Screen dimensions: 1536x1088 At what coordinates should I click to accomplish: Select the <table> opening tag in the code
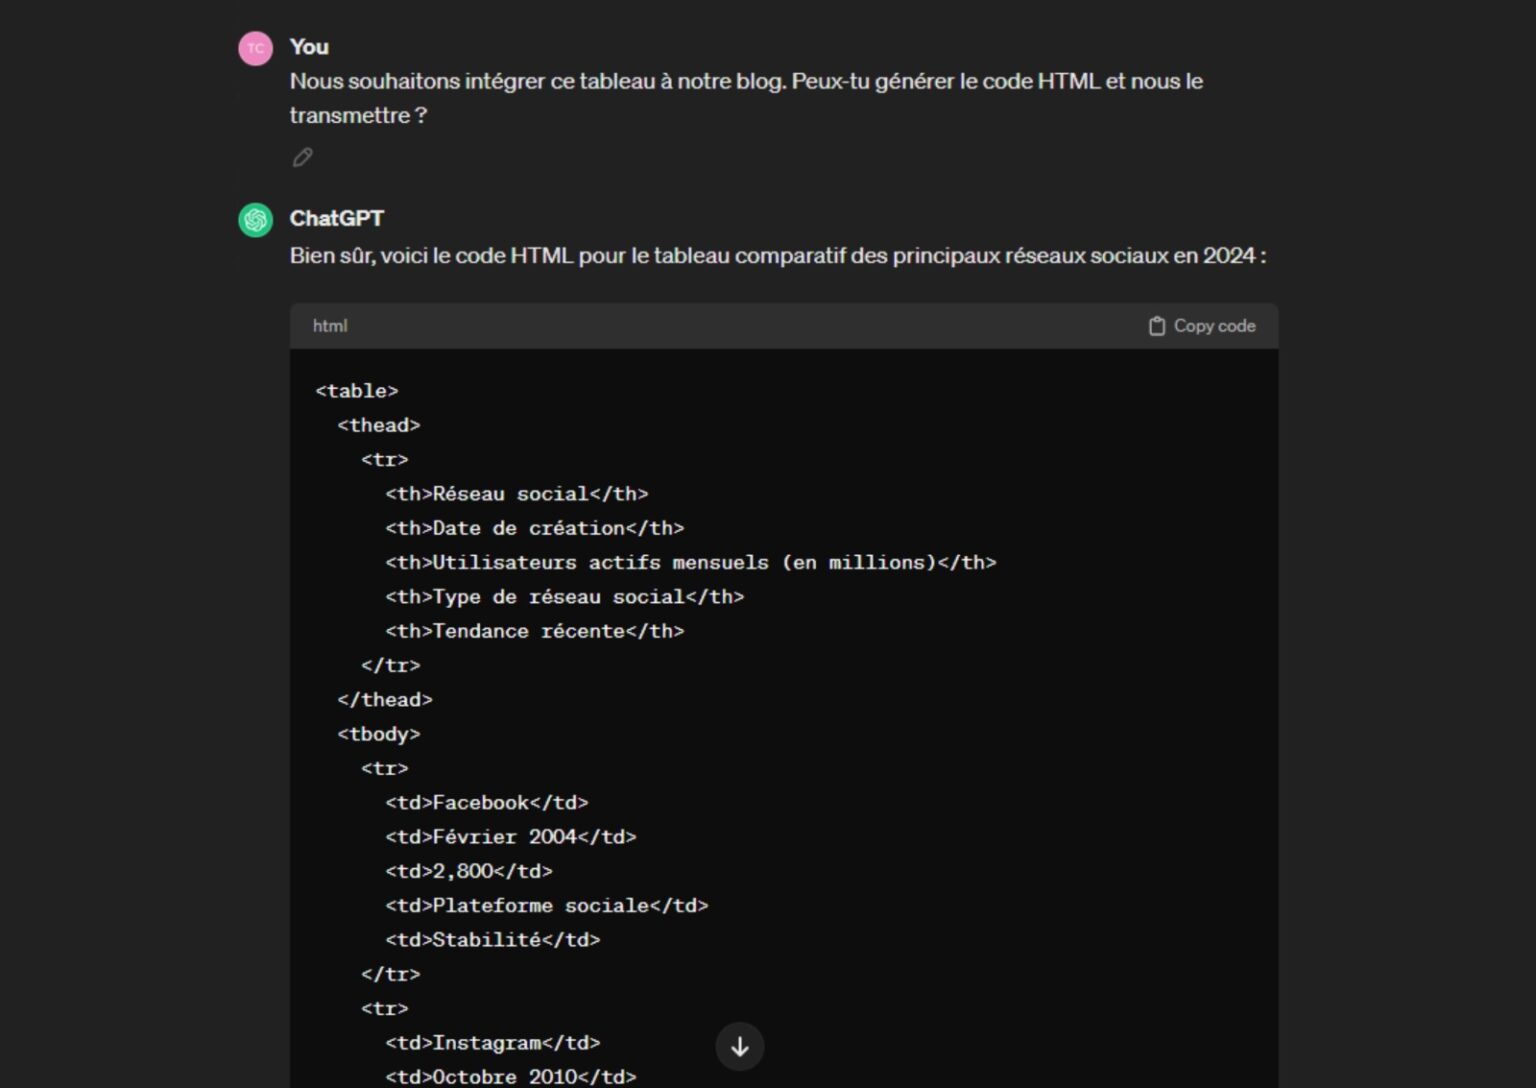coord(357,391)
